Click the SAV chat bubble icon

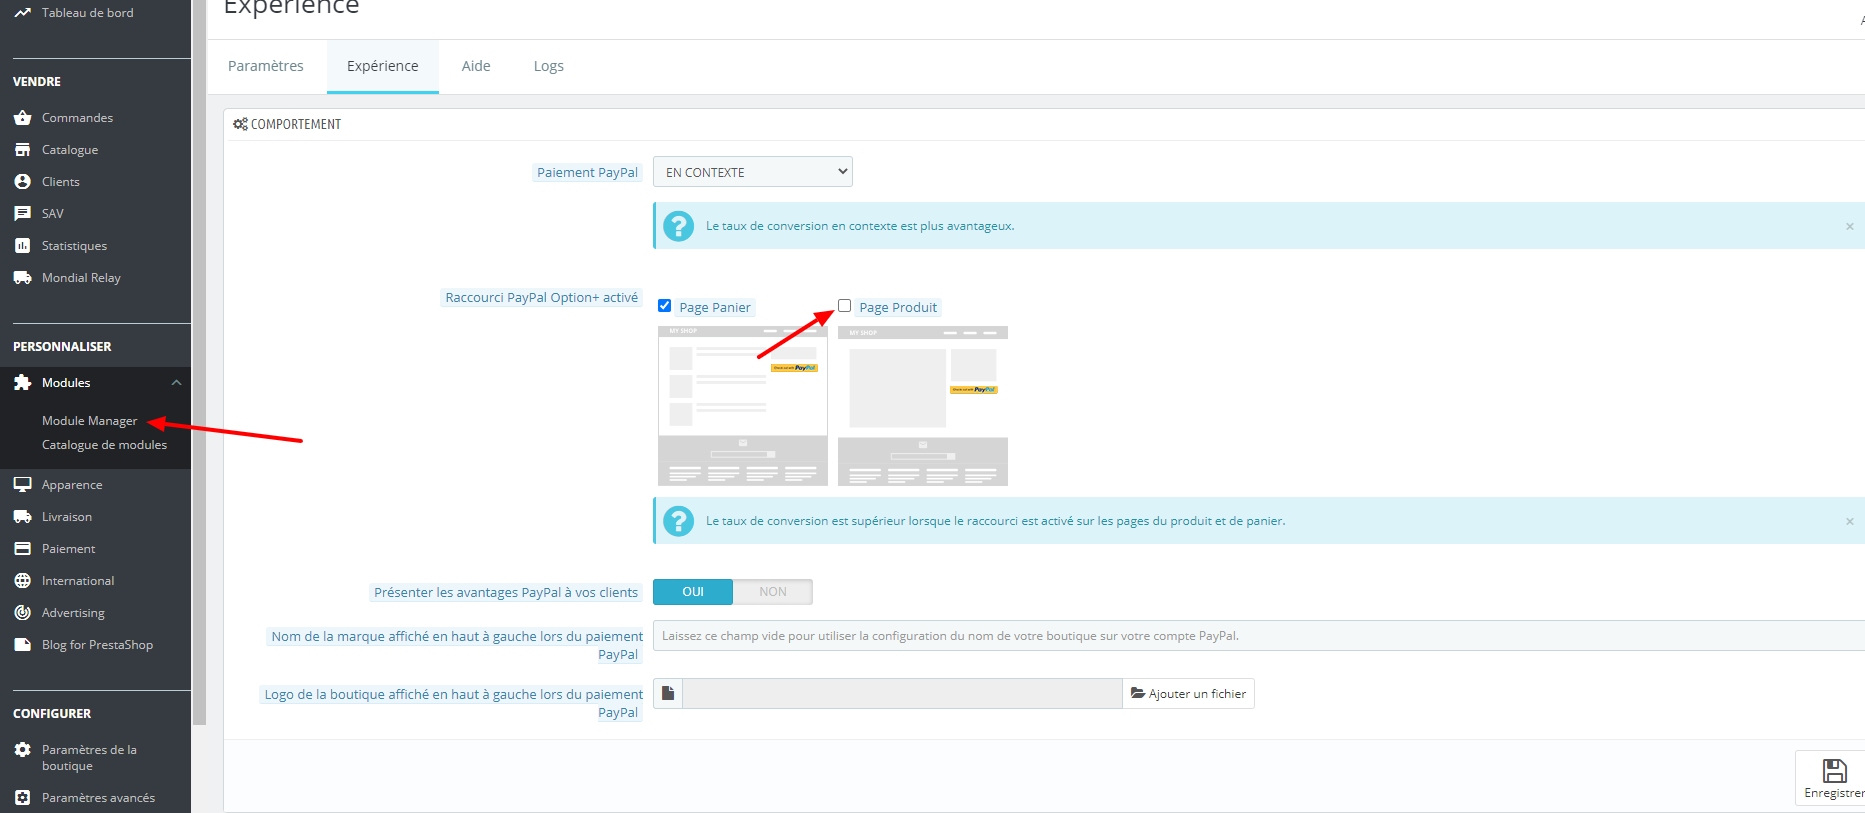[x=22, y=214]
